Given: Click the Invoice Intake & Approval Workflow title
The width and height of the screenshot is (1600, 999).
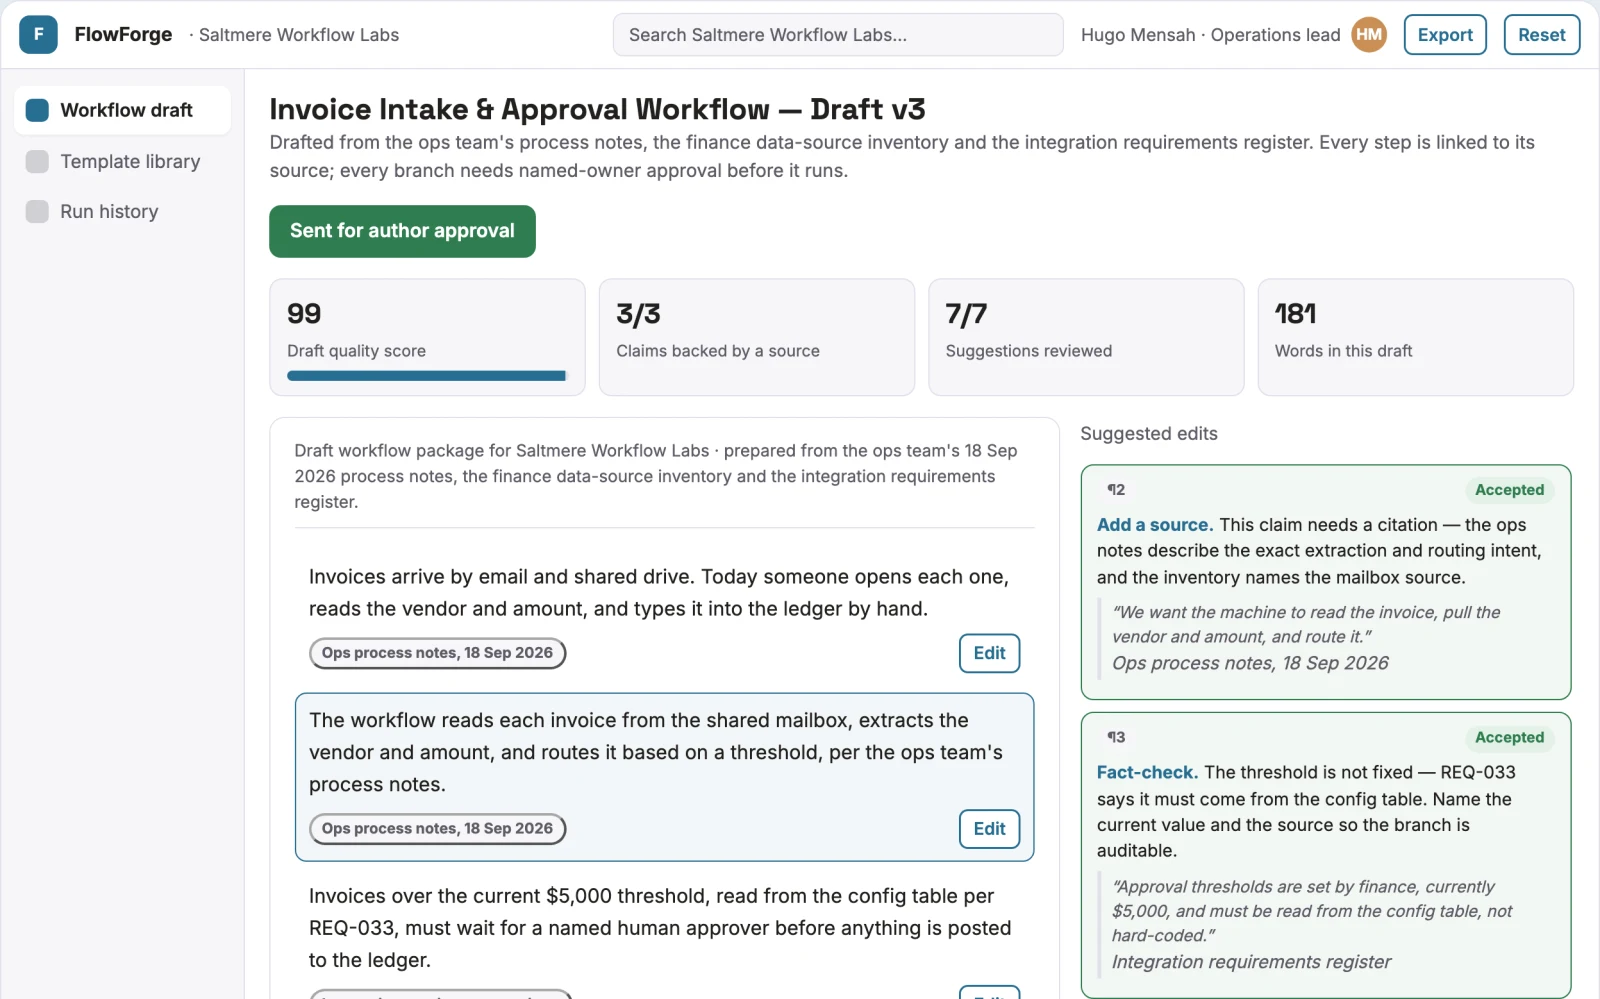Looking at the screenshot, I should pos(597,109).
